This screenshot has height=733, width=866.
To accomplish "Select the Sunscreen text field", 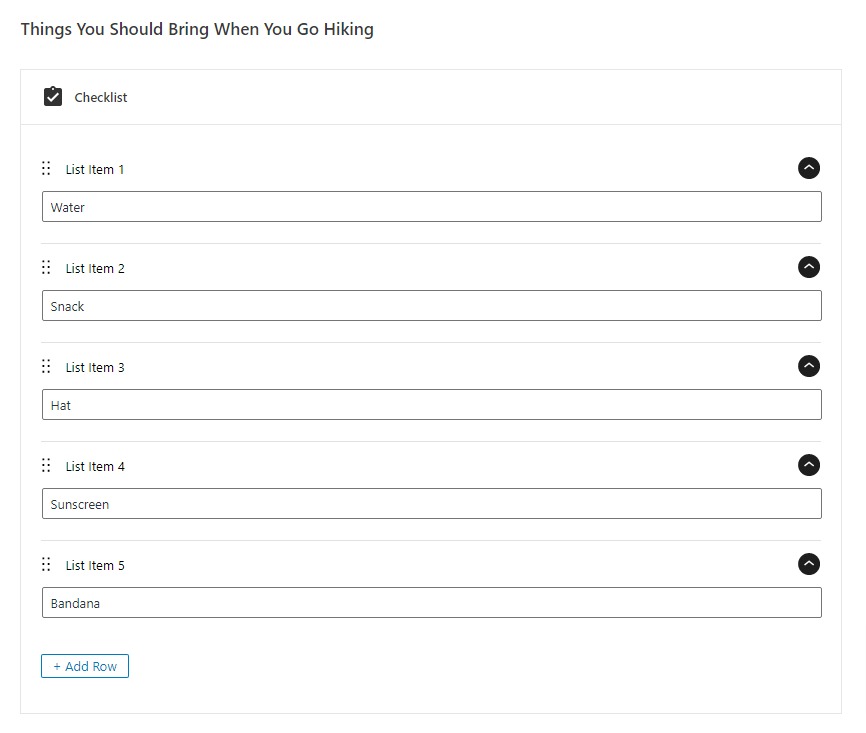I will (430, 503).
